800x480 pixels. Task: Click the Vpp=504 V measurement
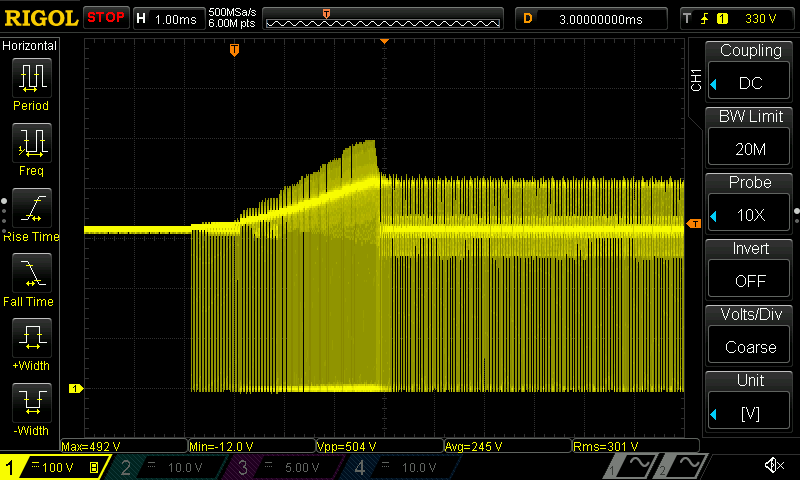pos(346,447)
